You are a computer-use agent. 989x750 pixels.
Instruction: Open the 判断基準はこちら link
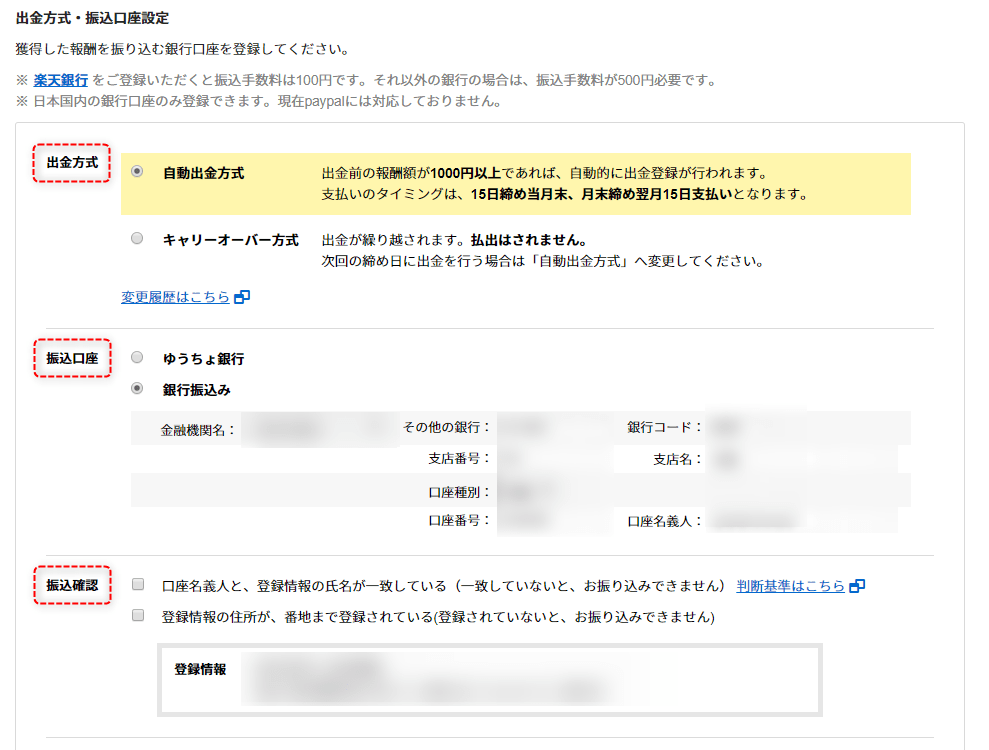pos(790,586)
